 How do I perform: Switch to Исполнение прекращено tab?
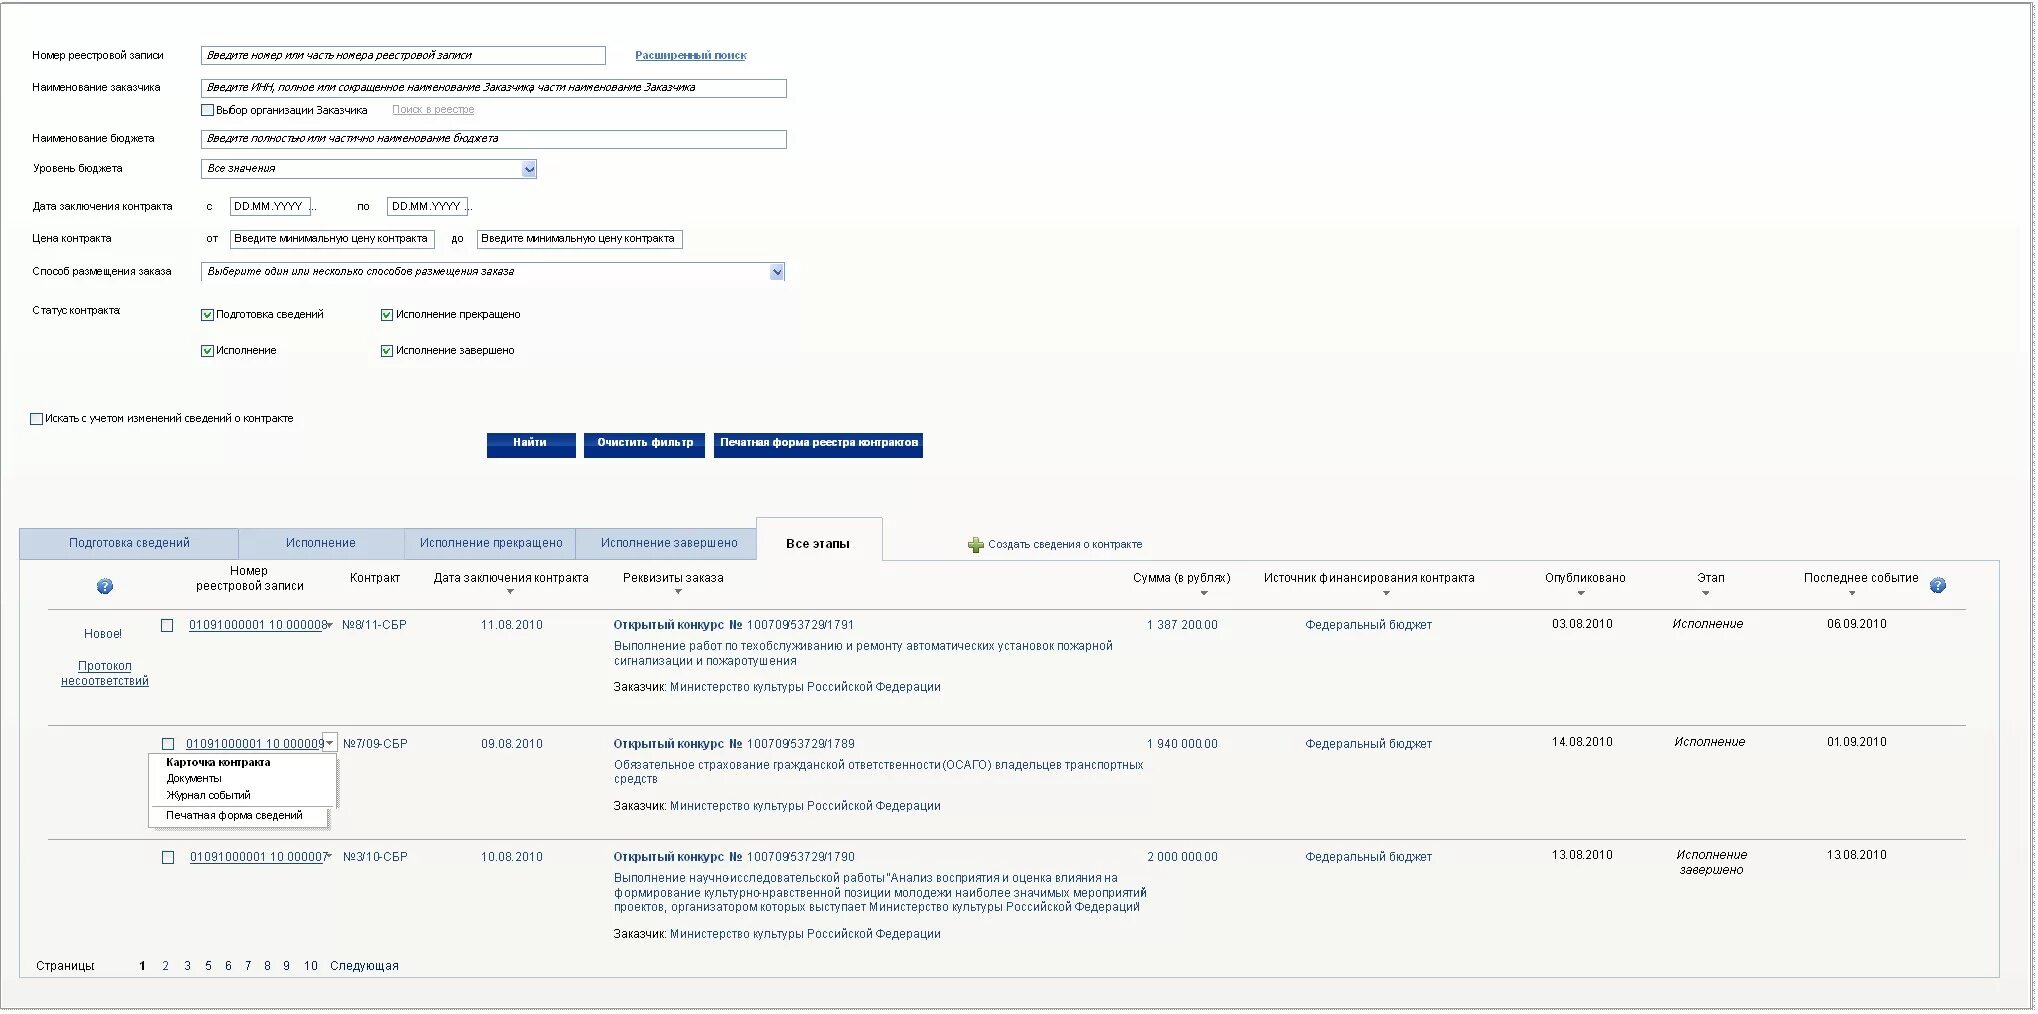[491, 544]
